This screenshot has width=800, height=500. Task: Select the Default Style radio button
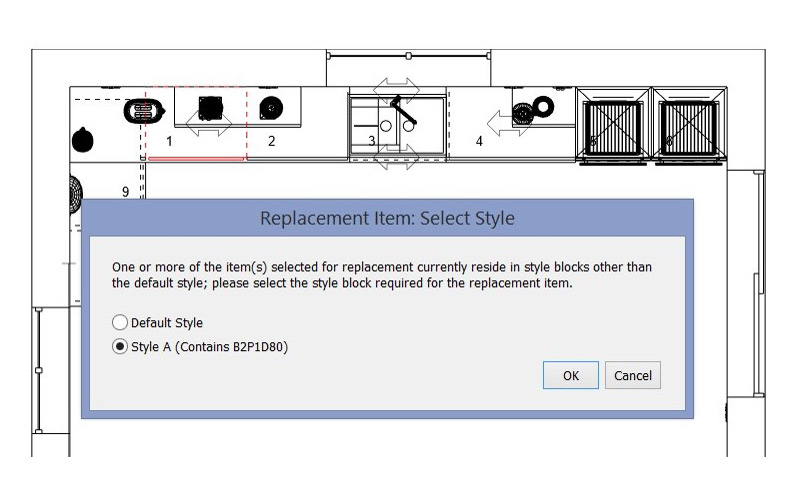(x=119, y=322)
